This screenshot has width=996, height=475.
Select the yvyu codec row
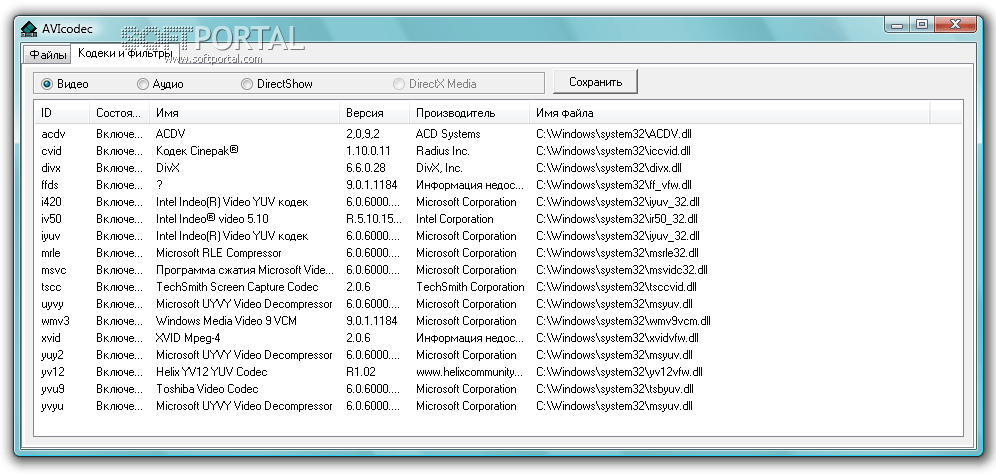click(x=497, y=406)
